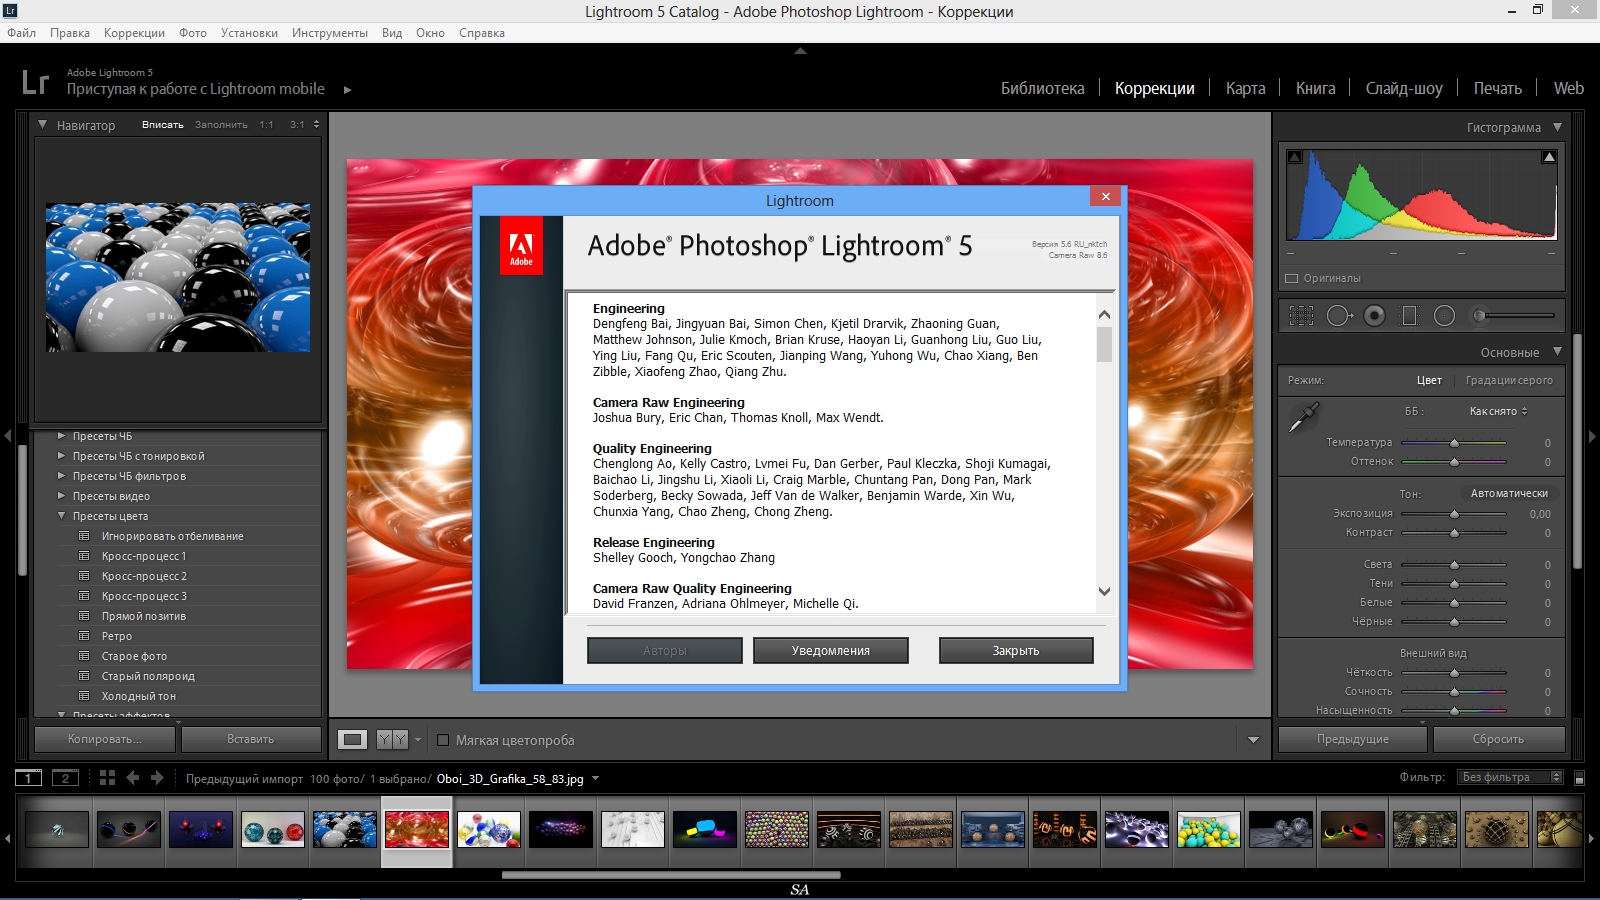1600x900 pixels.
Task: Collapse the Основные panel
Action: click(1557, 352)
